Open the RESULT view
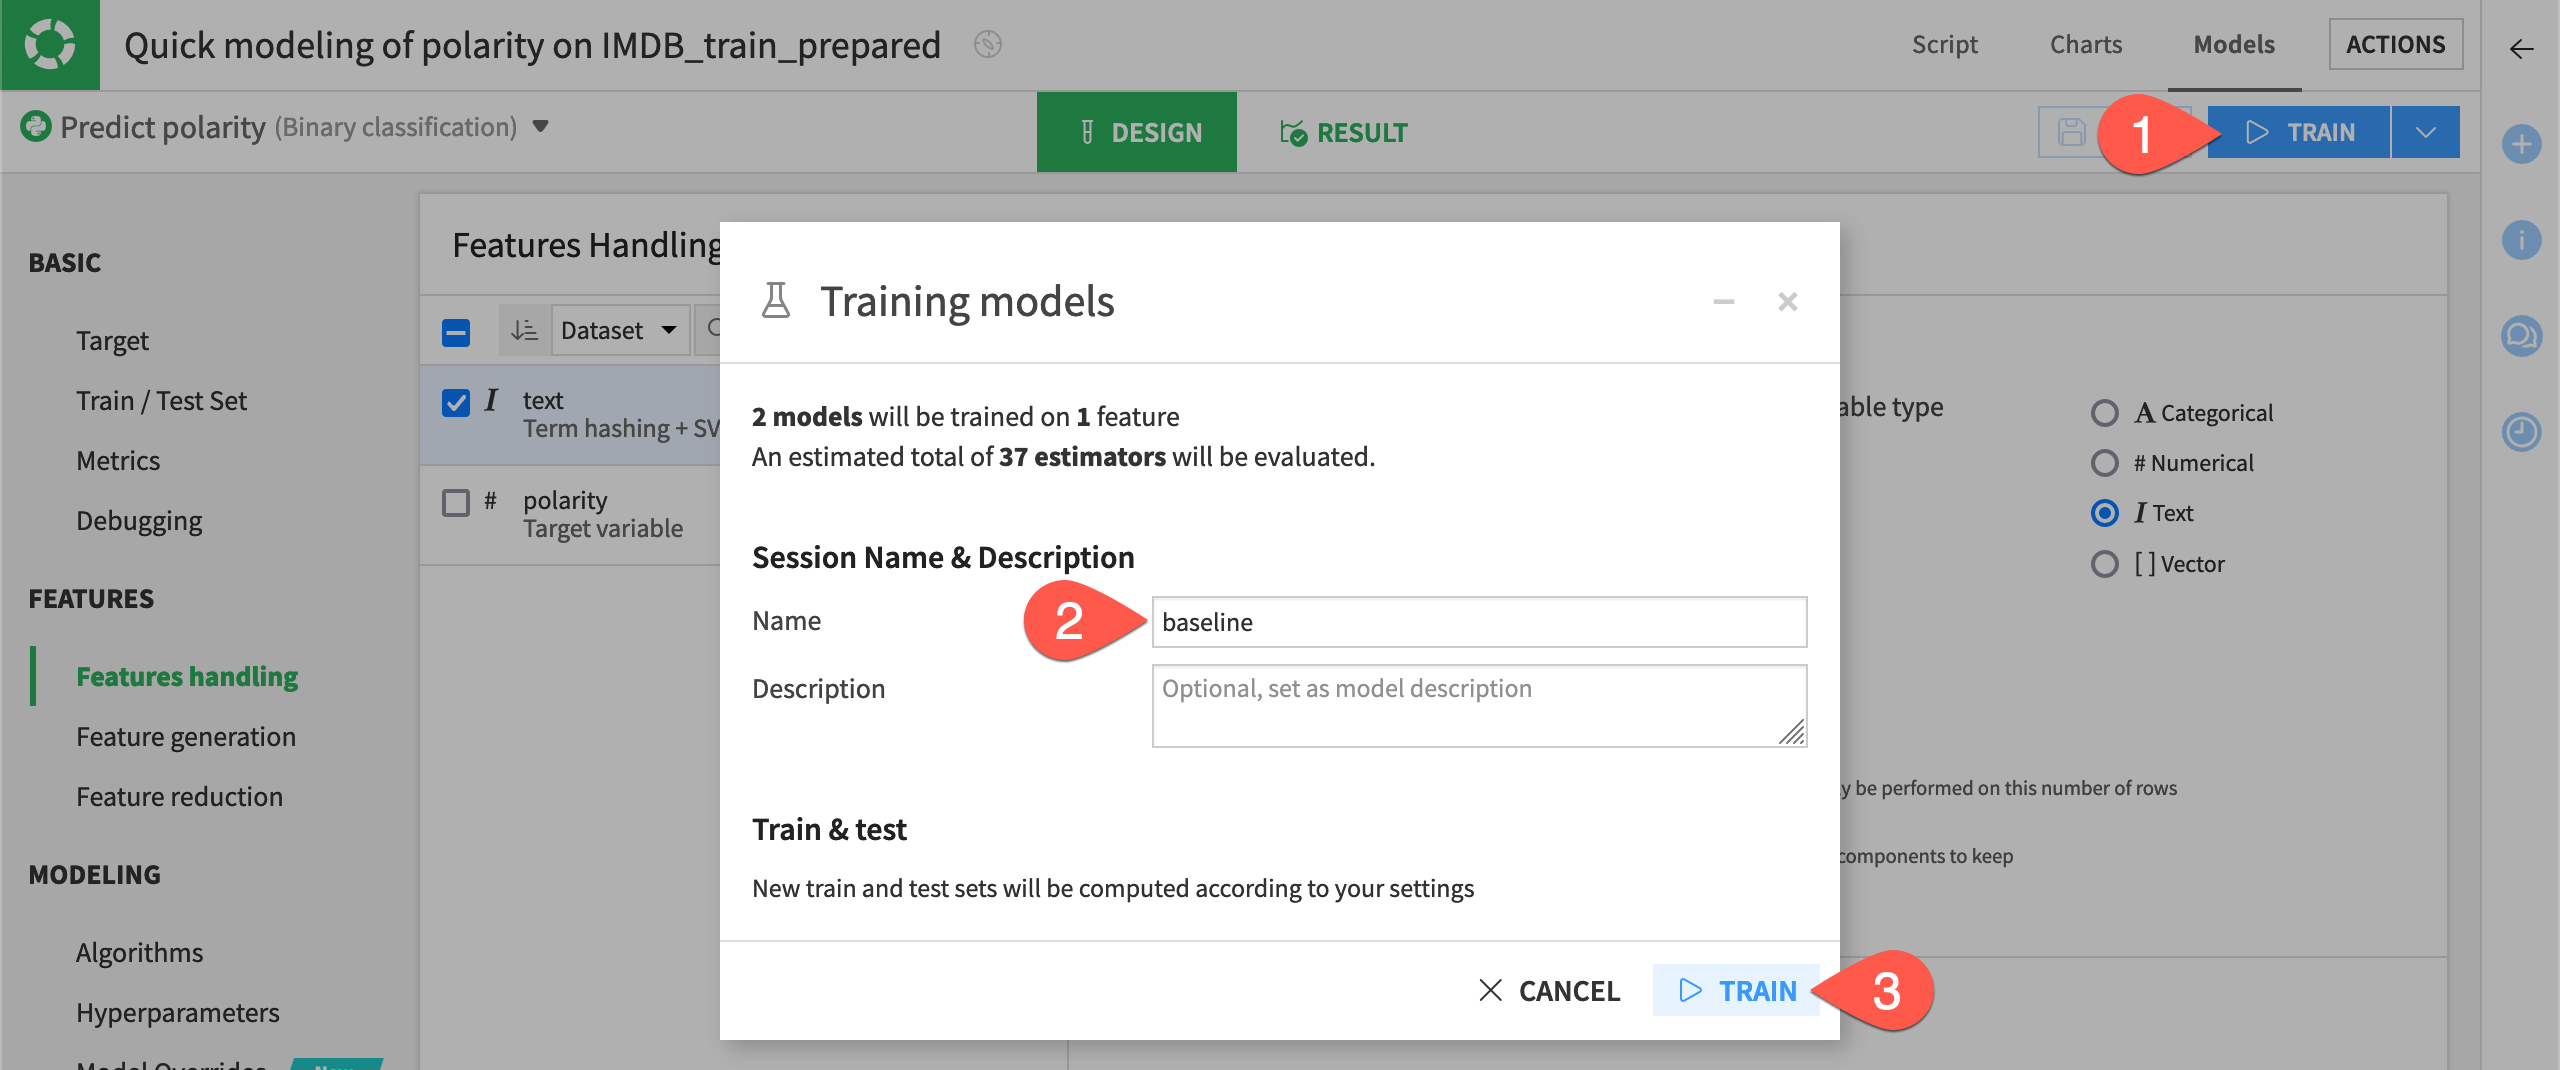 pyautogui.click(x=1344, y=131)
